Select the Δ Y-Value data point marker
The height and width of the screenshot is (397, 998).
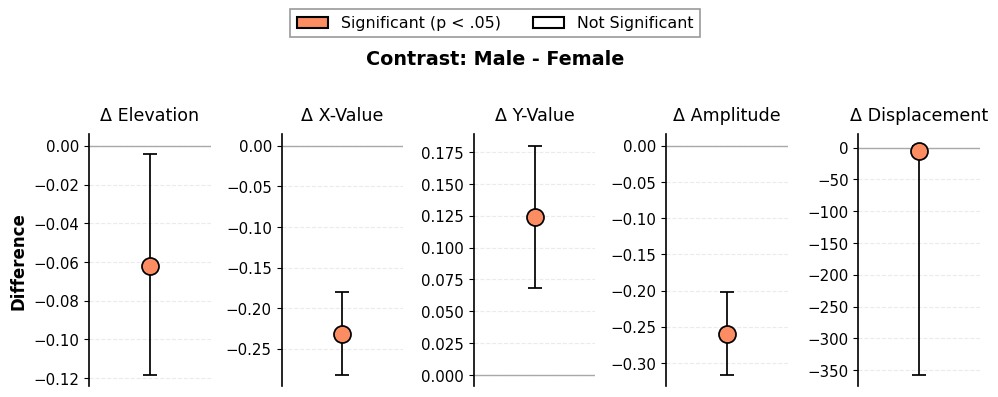pos(535,218)
